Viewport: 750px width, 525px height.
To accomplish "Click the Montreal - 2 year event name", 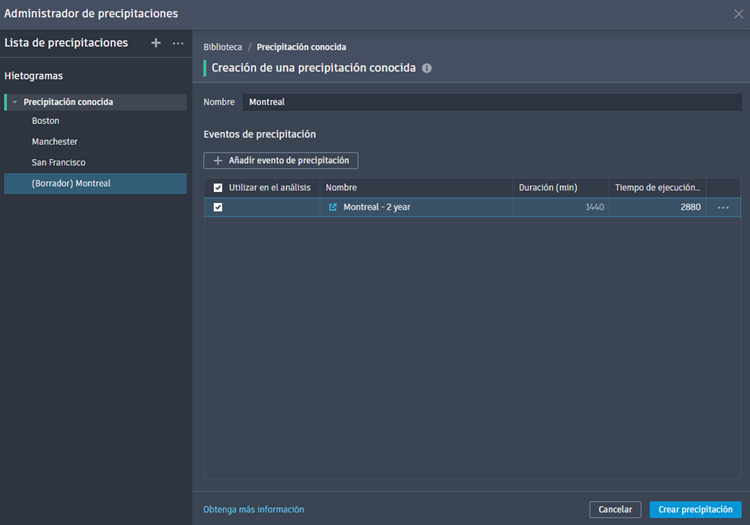I will pos(377,207).
